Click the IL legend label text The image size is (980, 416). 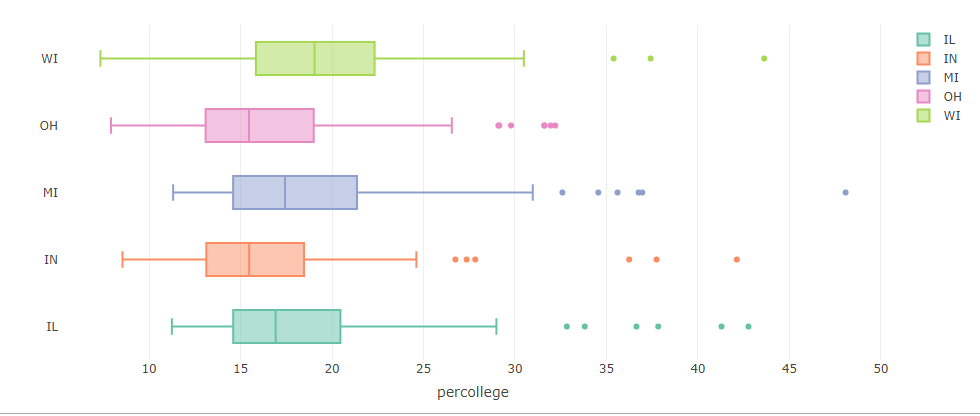pyautogui.click(x=949, y=40)
